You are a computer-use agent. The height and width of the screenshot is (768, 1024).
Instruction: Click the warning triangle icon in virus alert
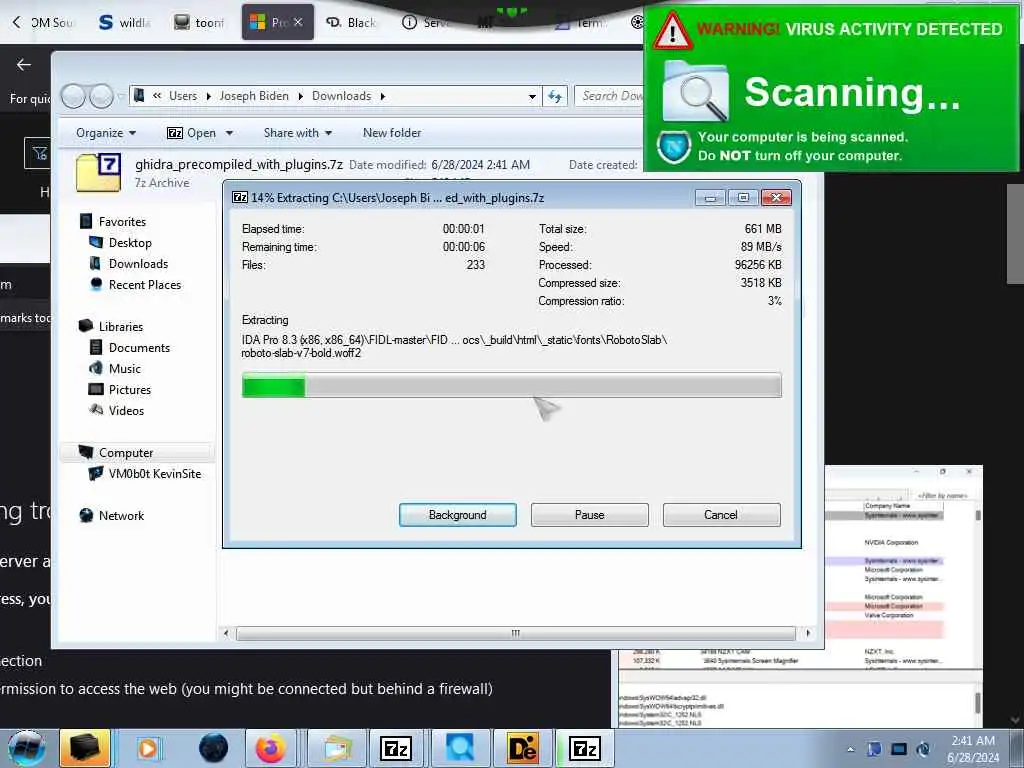(672, 31)
